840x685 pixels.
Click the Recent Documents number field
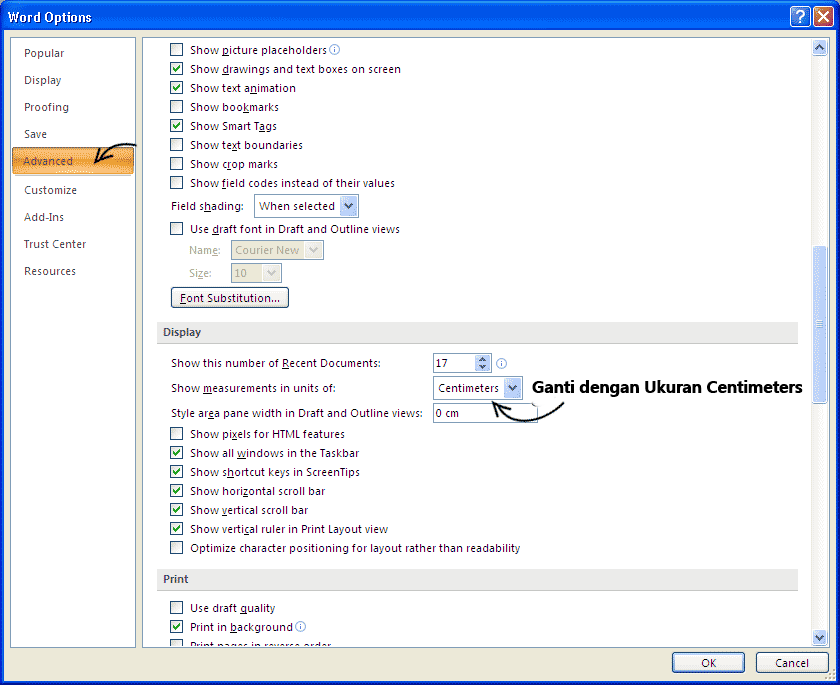point(454,363)
